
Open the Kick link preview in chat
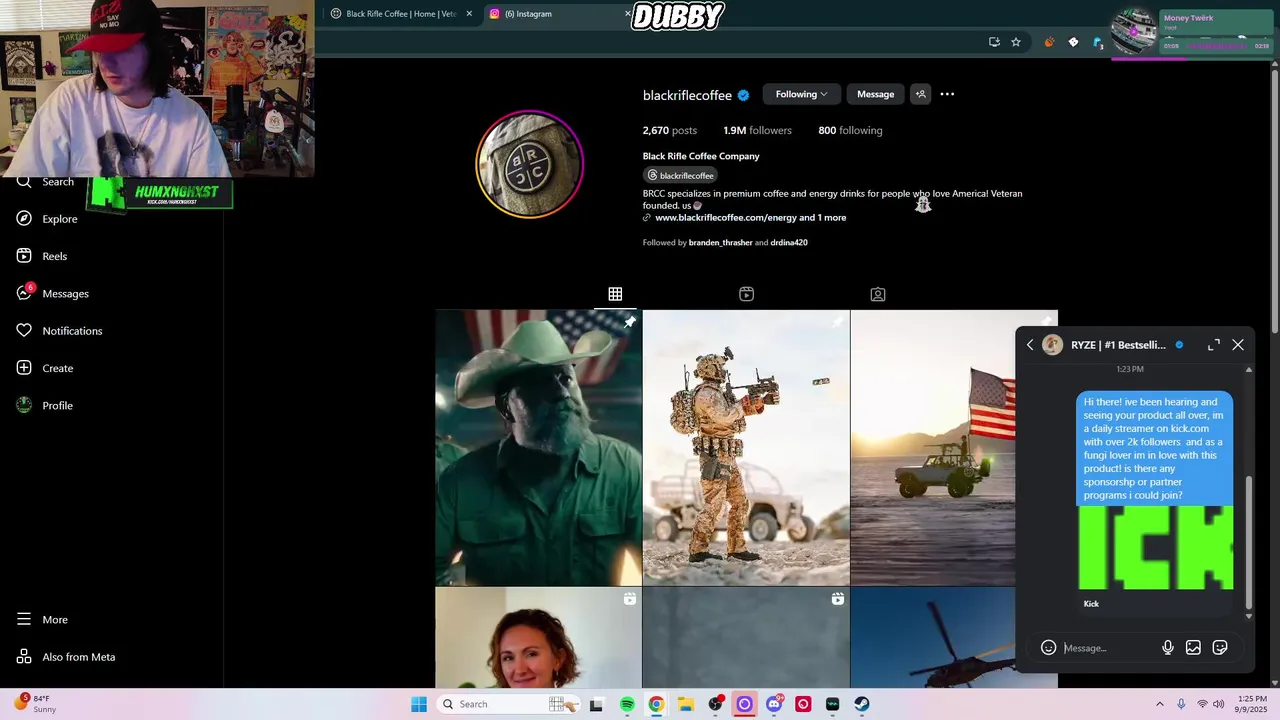(x=1156, y=558)
